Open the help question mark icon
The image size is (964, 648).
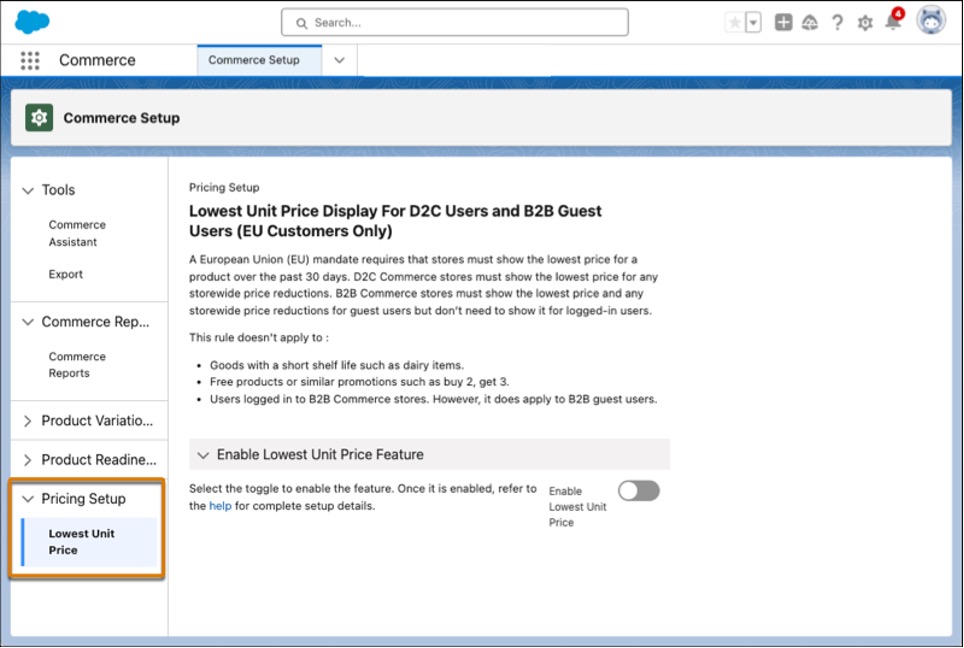coord(837,23)
